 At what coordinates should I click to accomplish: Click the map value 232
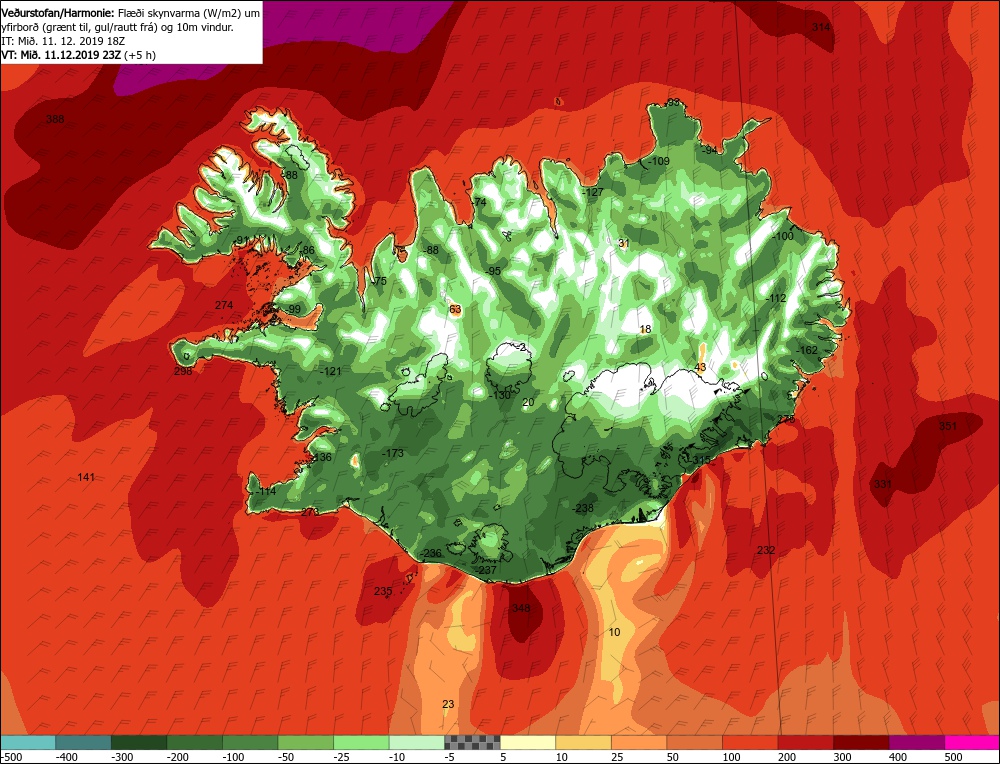click(766, 550)
